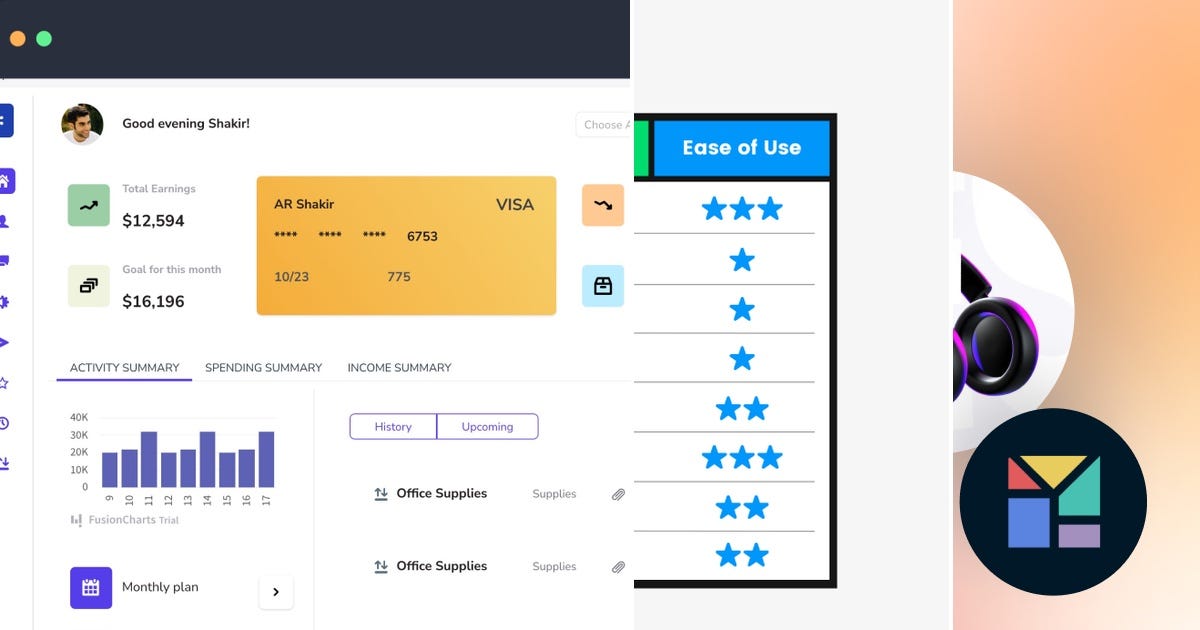Click the Goal for this month amount
This screenshot has width=1200, height=630.
click(154, 301)
